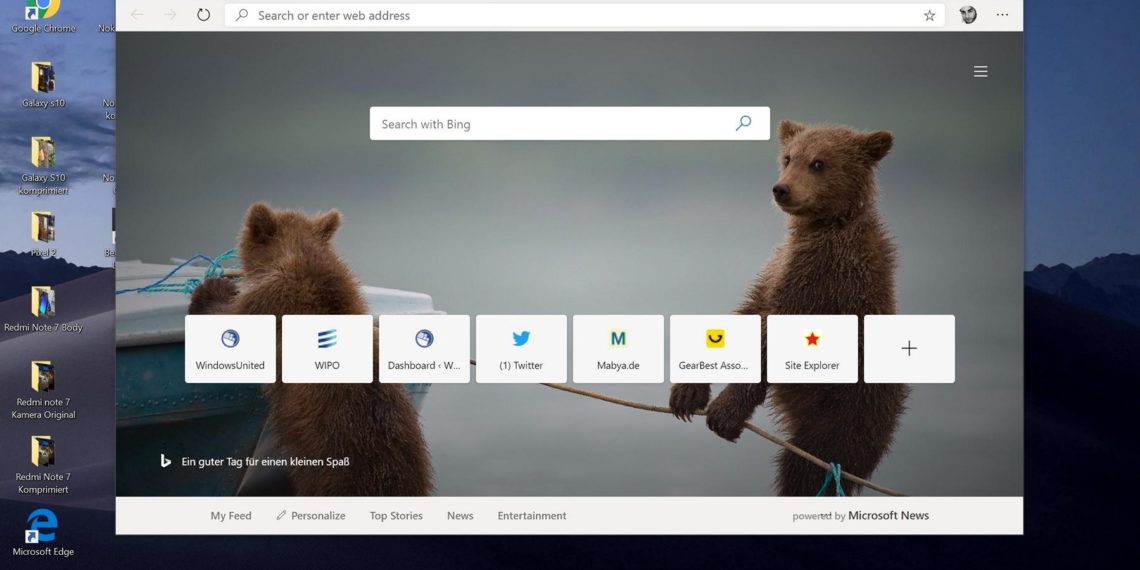Screen dimensions: 1140x570
Task: Open the user profile avatar
Action: coord(967,15)
